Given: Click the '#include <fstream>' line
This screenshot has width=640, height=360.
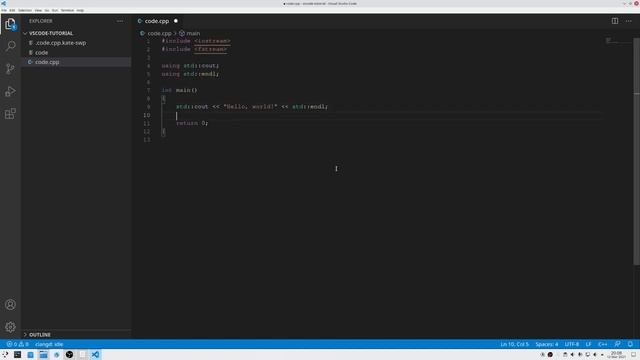Looking at the screenshot, I should [194, 49].
